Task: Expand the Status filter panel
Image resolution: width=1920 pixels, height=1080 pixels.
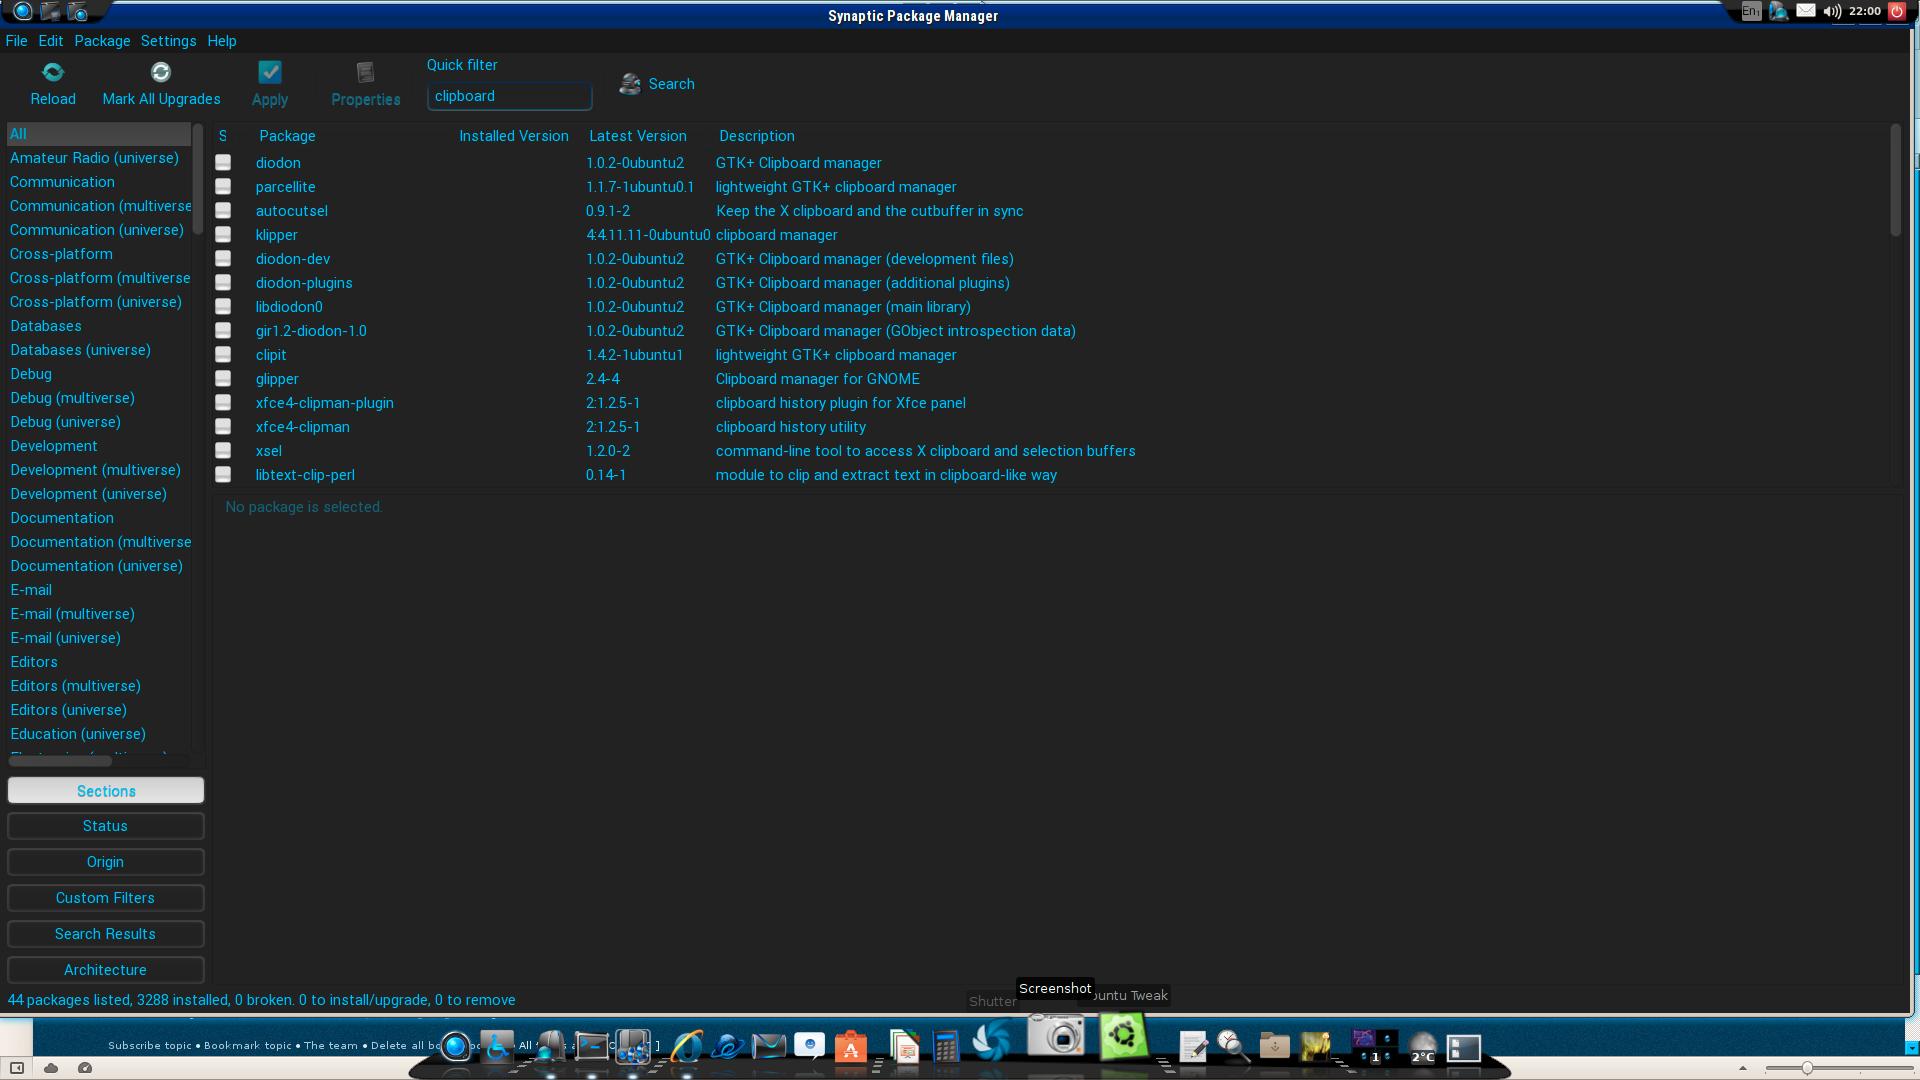Action: pyautogui.click(x=105, y=825)
